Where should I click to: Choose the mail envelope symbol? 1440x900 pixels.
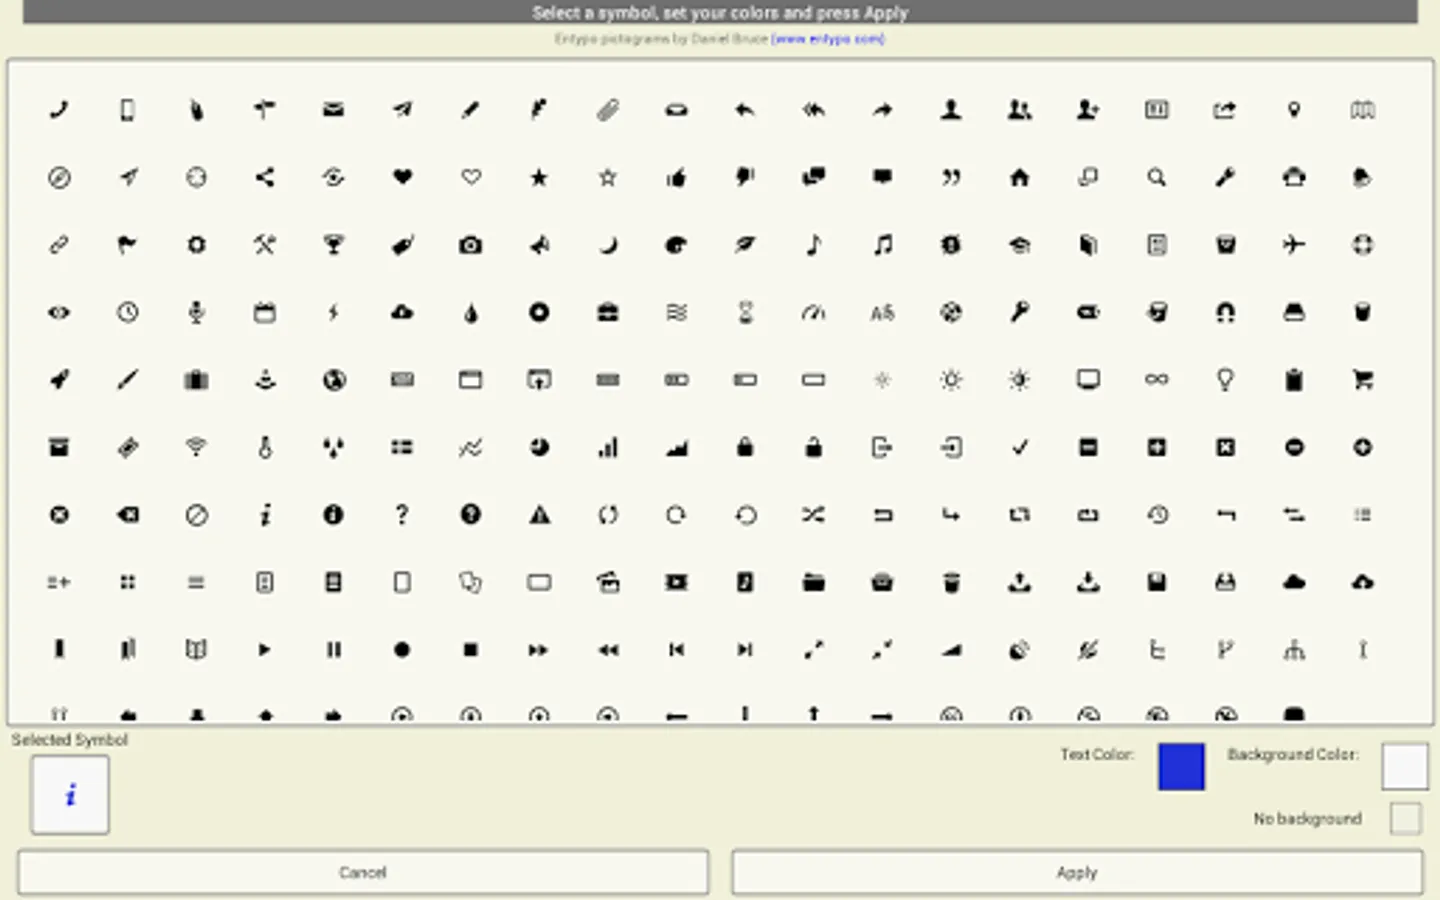[x=333, y=110]
